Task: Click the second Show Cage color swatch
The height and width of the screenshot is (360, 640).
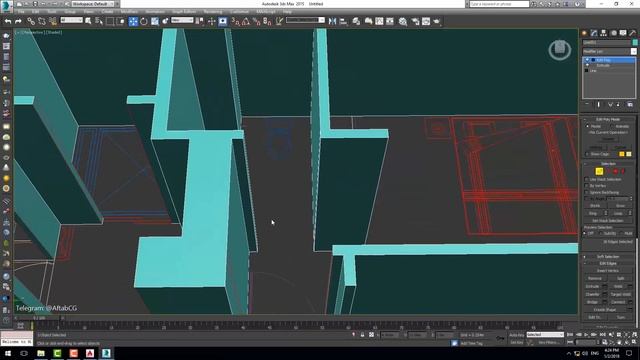Action: pos(629,154)
